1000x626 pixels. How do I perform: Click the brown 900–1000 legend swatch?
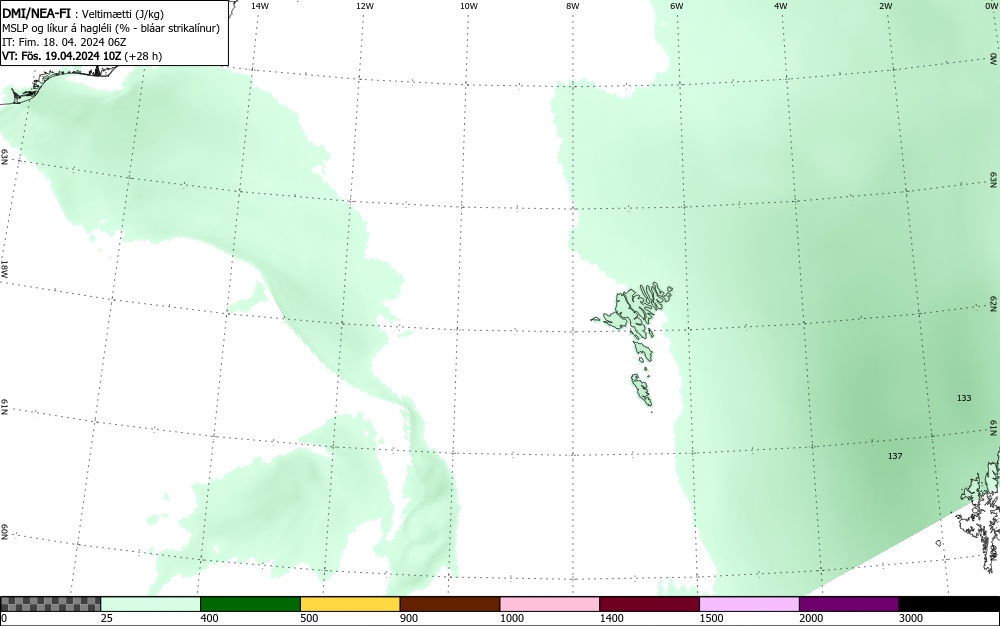(450, 604)
